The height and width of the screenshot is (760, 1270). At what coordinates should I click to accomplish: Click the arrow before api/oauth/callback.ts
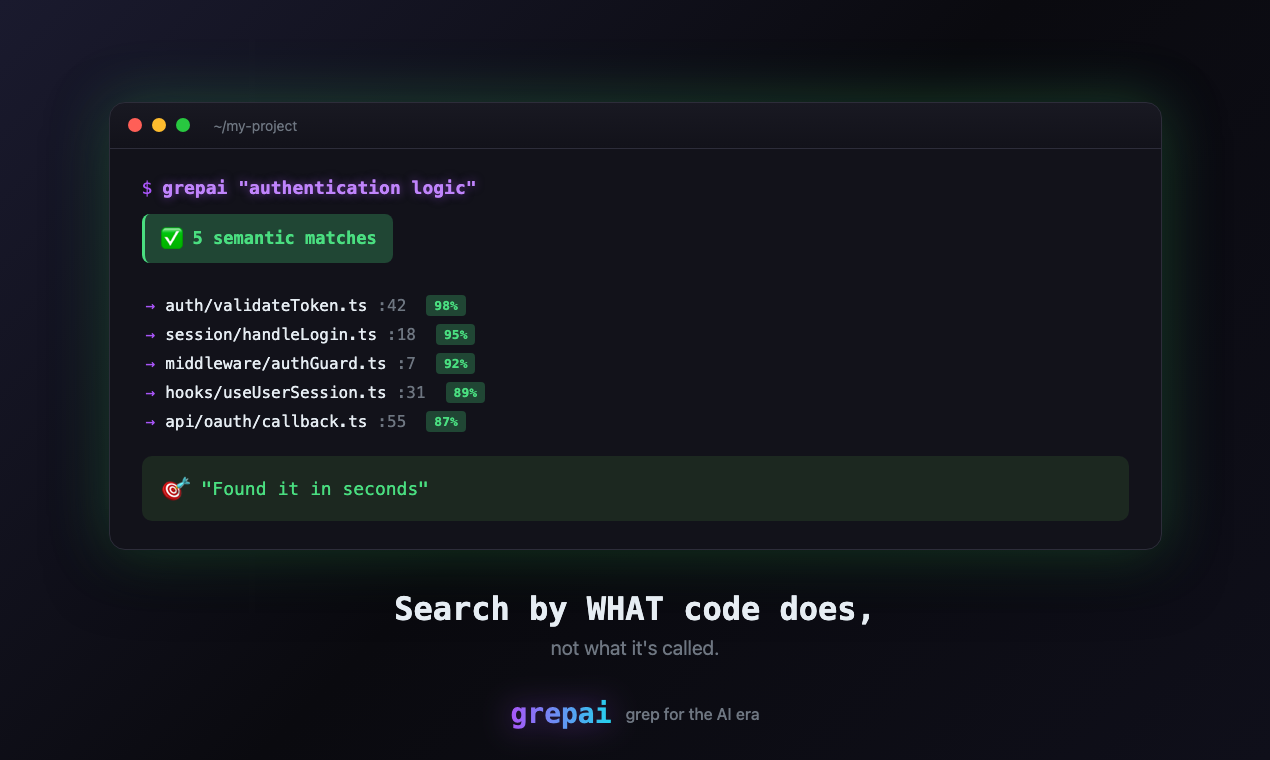pyautogui.click(x=150, y=422)
